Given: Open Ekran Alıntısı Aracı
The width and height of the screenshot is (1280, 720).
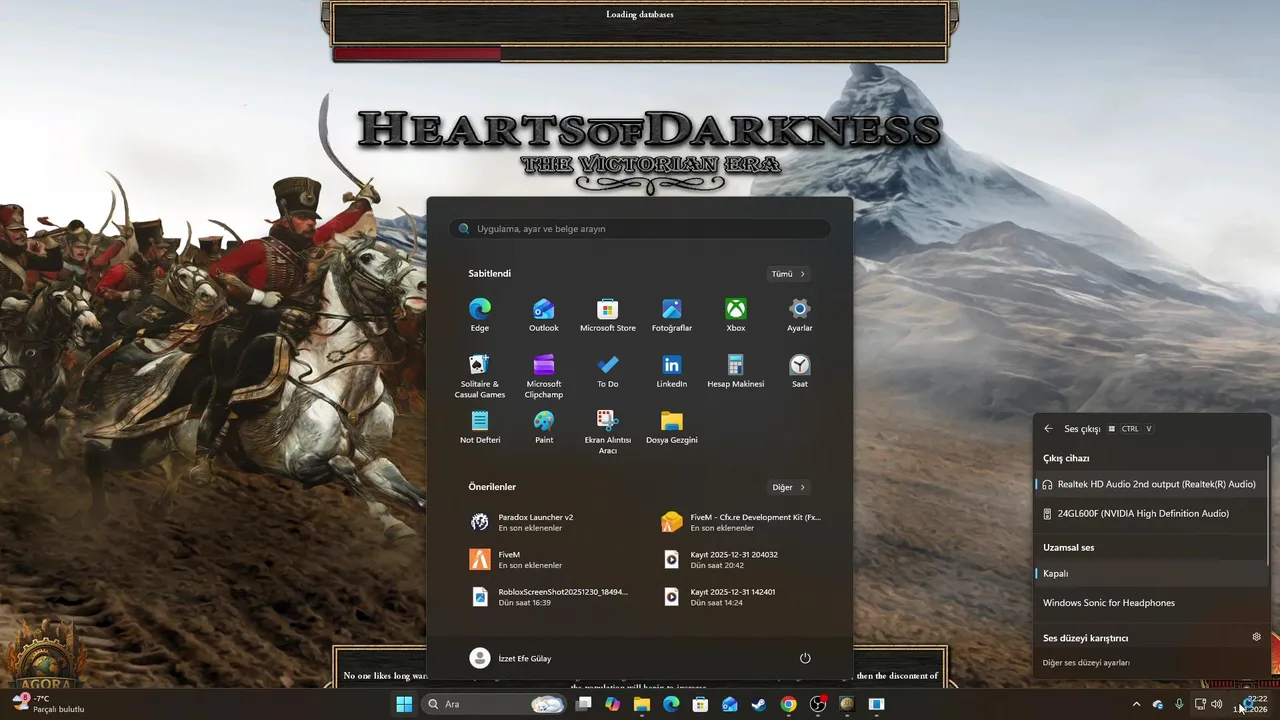Looking at the screenshot, I should pos(608,432).
